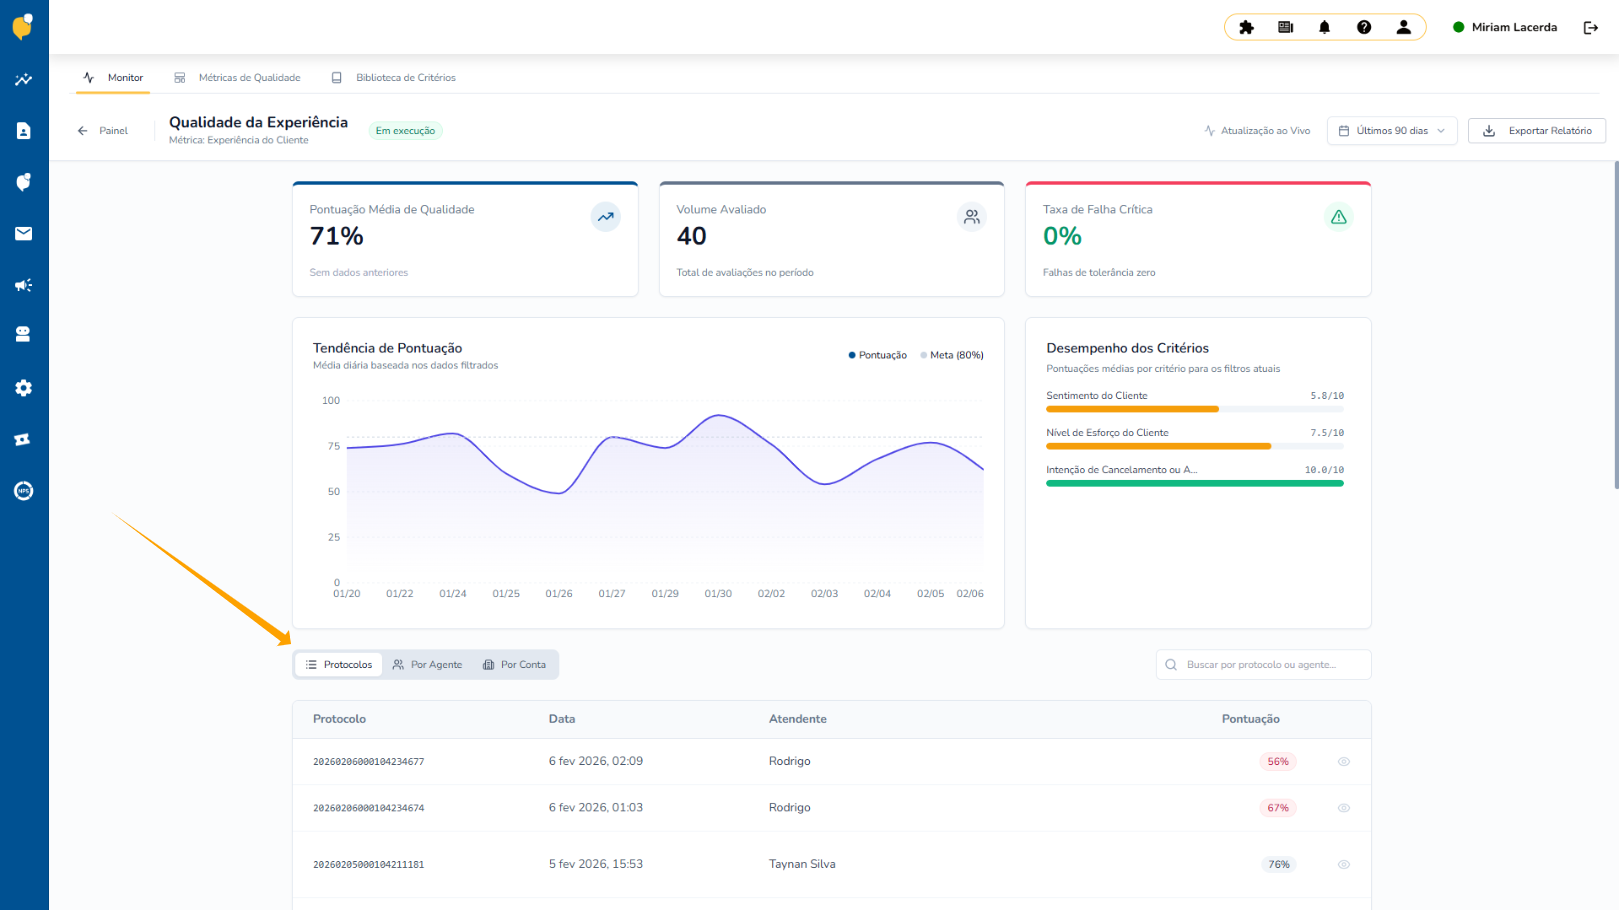Click the magnifier icon in search box
The image size is (1619, 910).
1171,665
